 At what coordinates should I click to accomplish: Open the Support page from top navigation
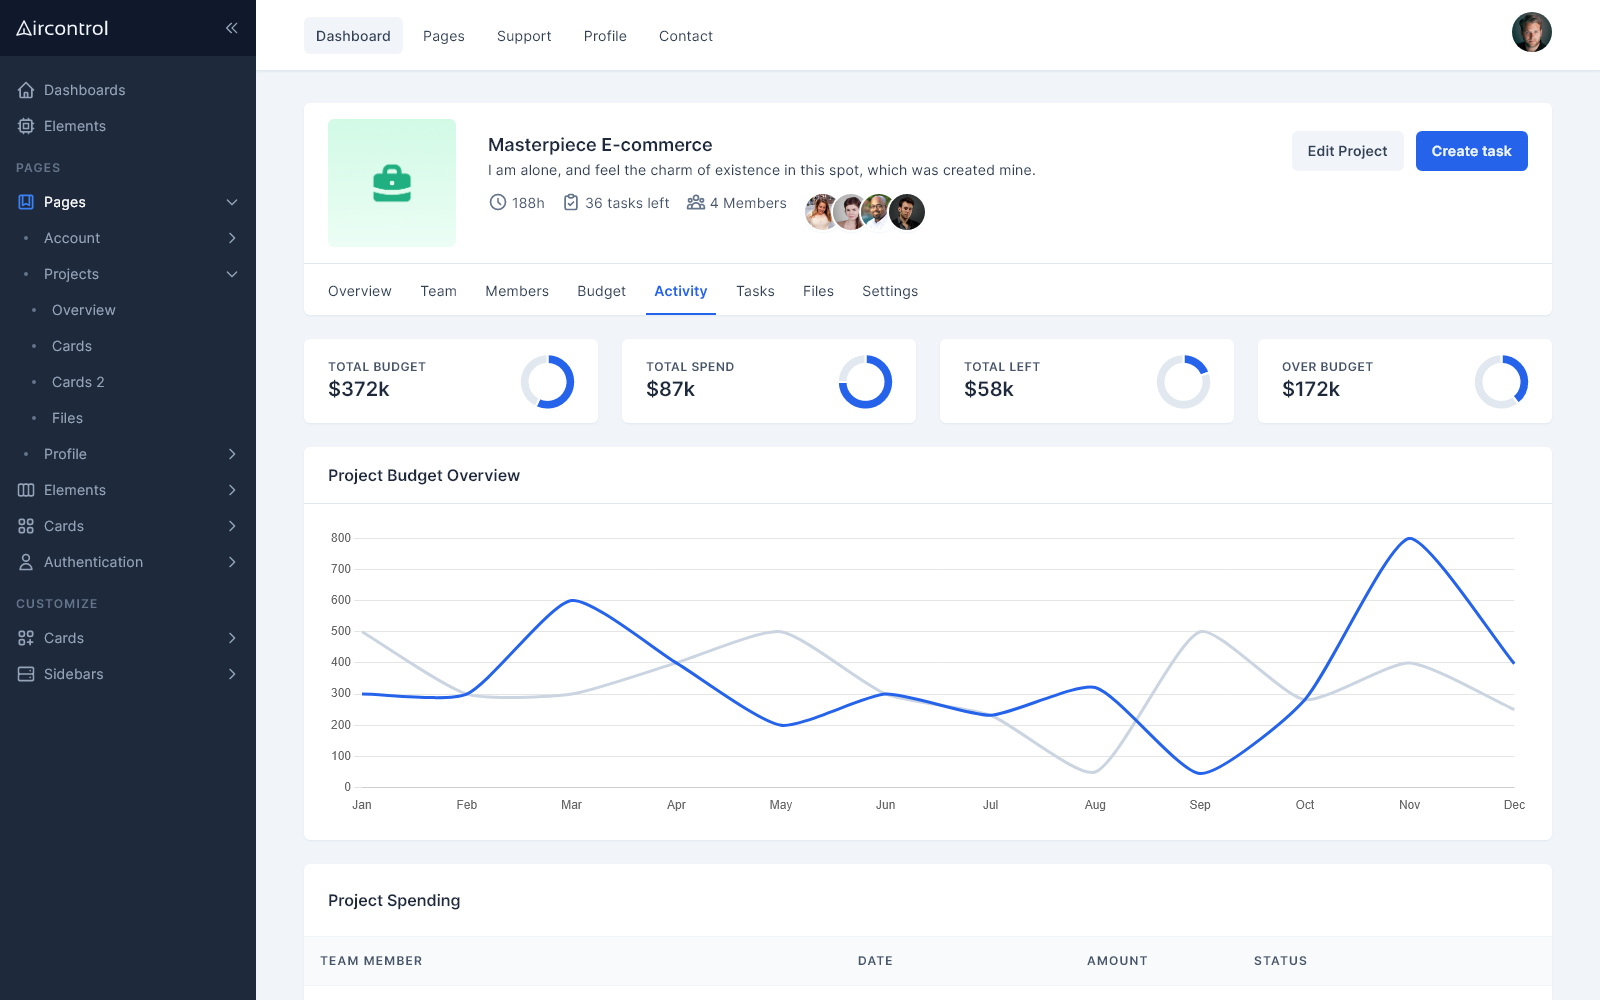point(524,36)
